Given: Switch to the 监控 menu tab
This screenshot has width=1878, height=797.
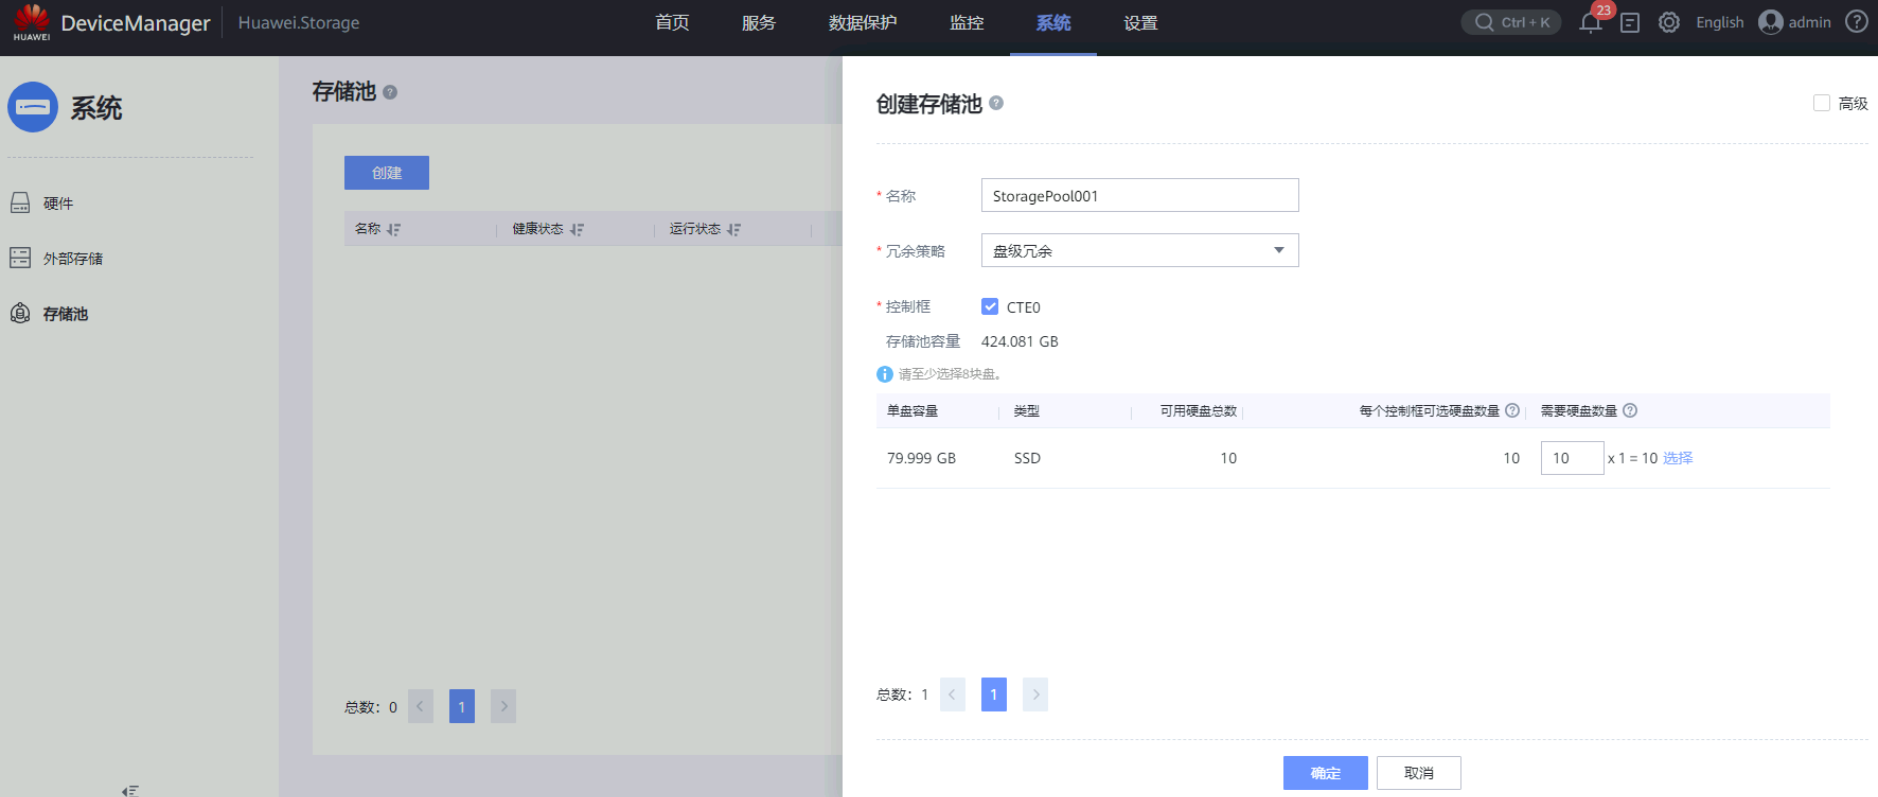Looking at the screenshot, I should pos(966,23).
